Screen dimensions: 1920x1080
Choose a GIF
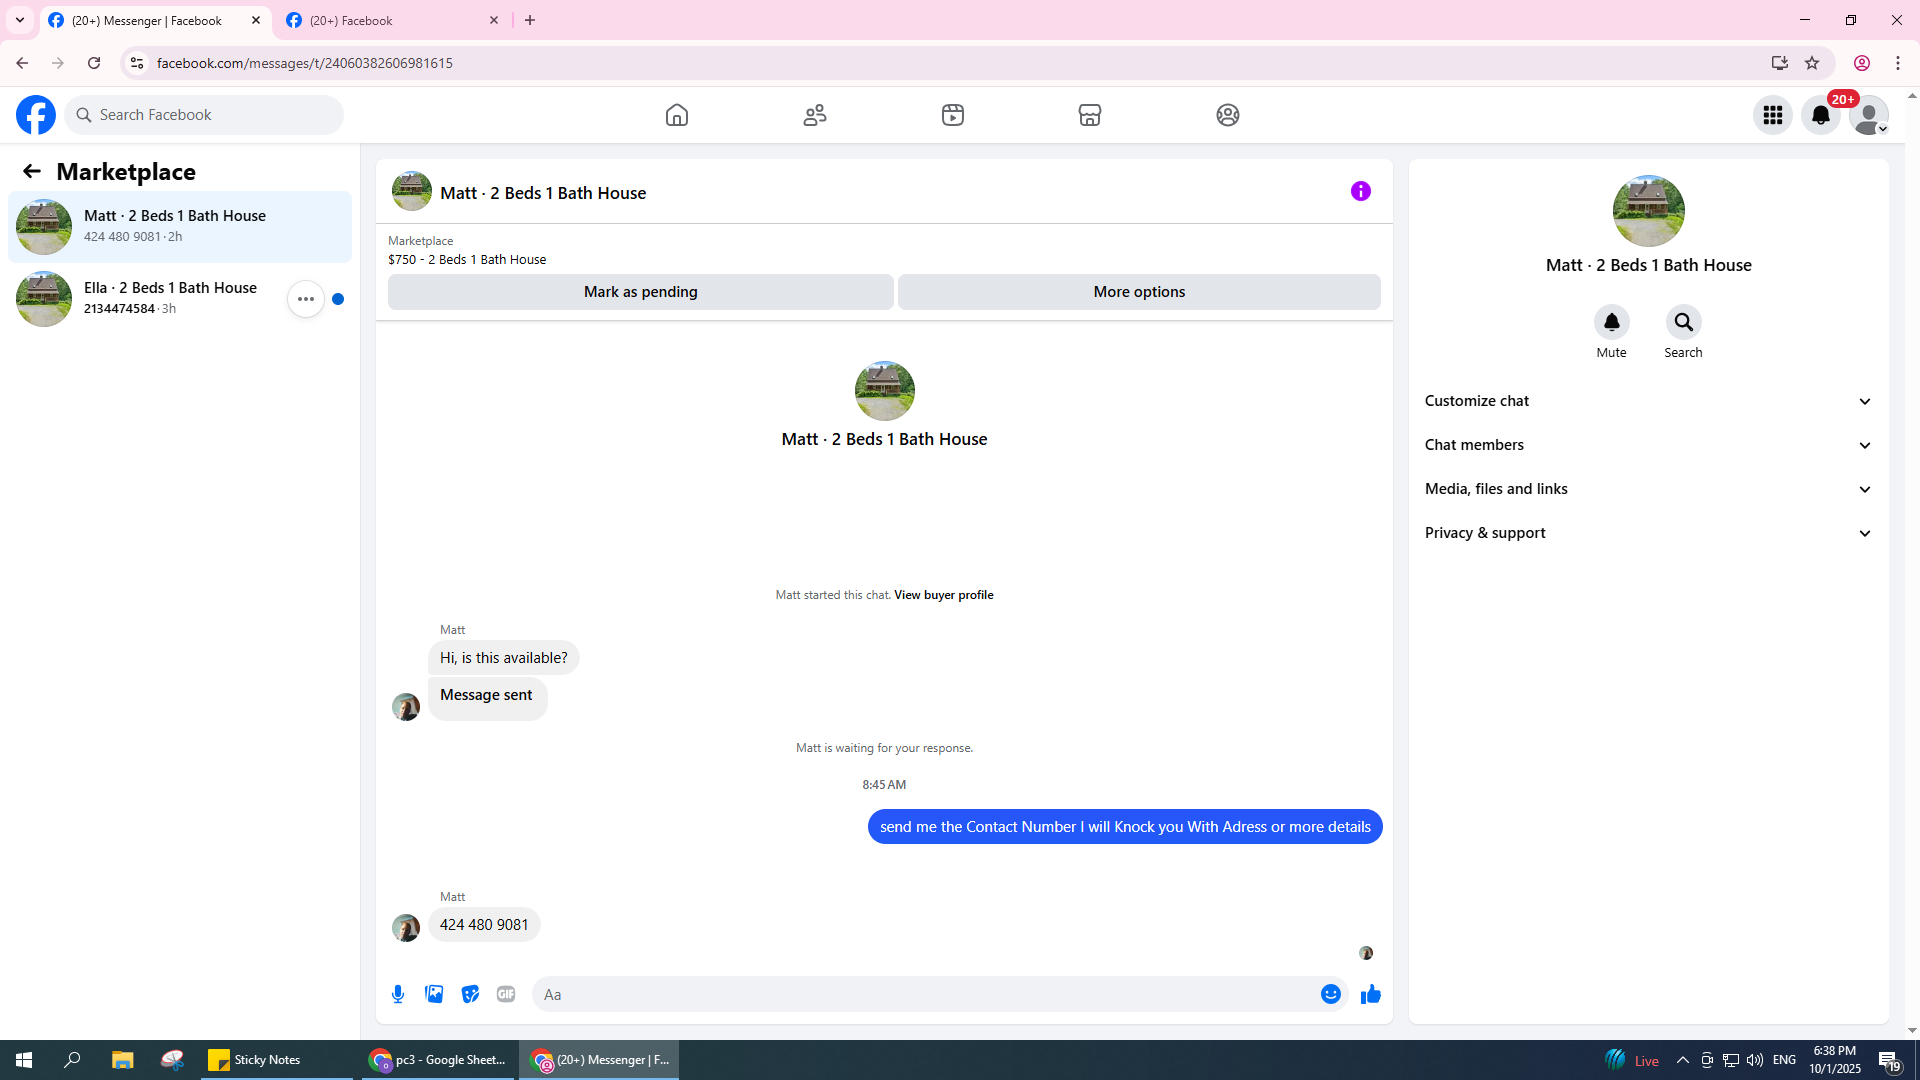[506, 994]
